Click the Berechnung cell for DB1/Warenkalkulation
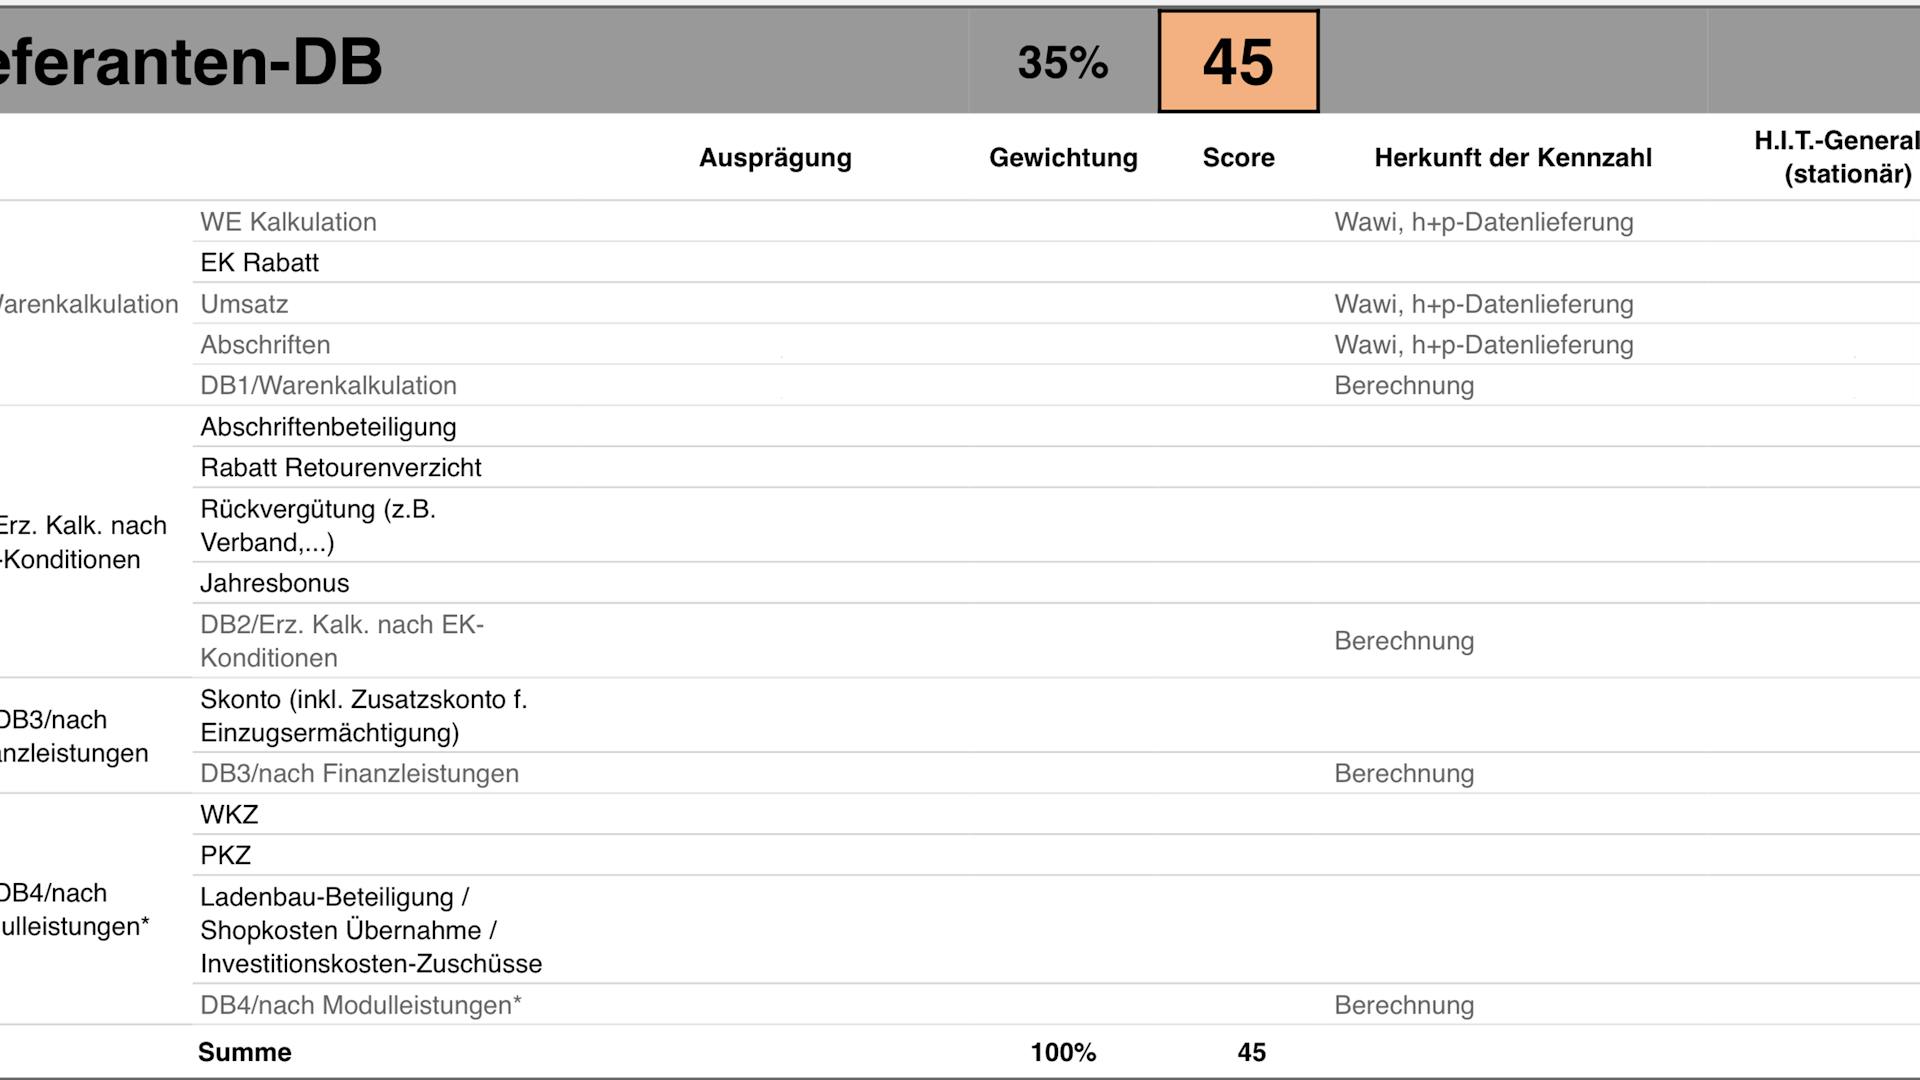Viewport: 1920px width, 1080px height. (1404, 386)
